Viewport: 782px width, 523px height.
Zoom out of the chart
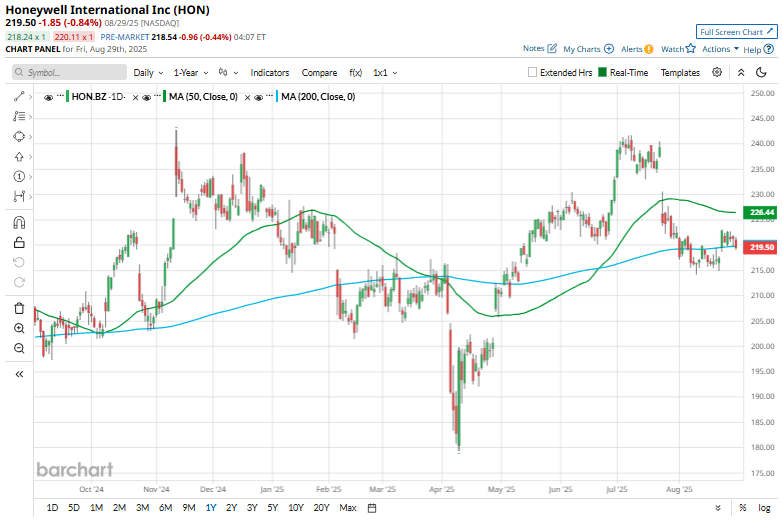[19, 348]
